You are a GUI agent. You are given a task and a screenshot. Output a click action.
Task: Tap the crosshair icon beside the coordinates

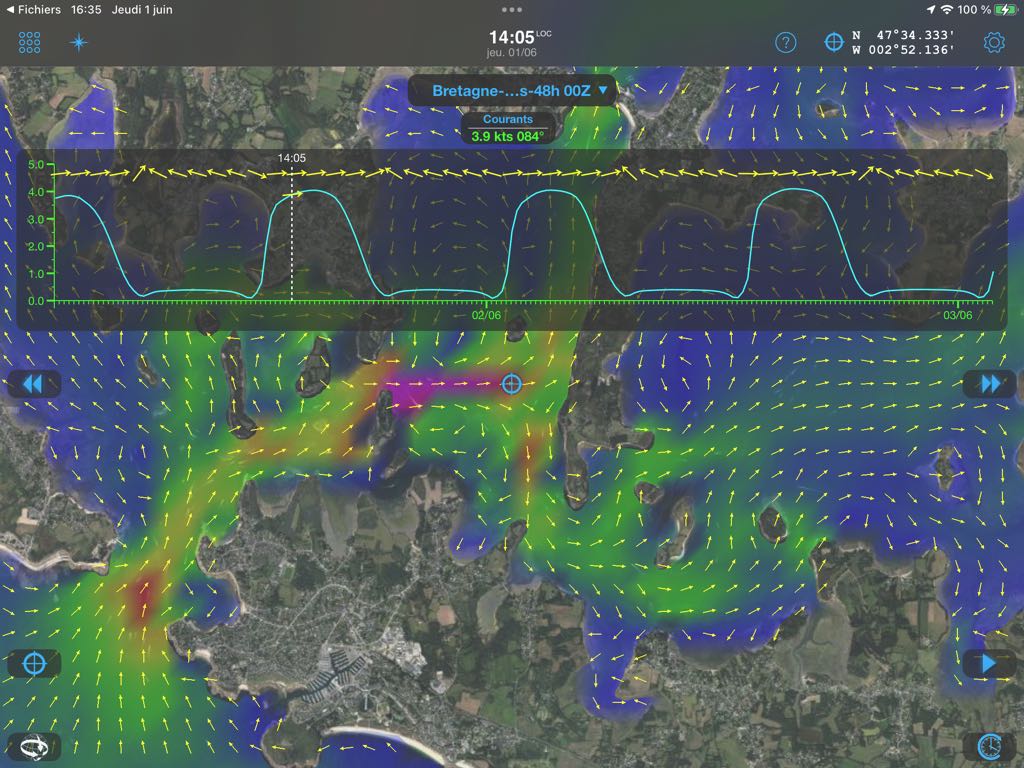pyautogui.click(x=833, y=42)
